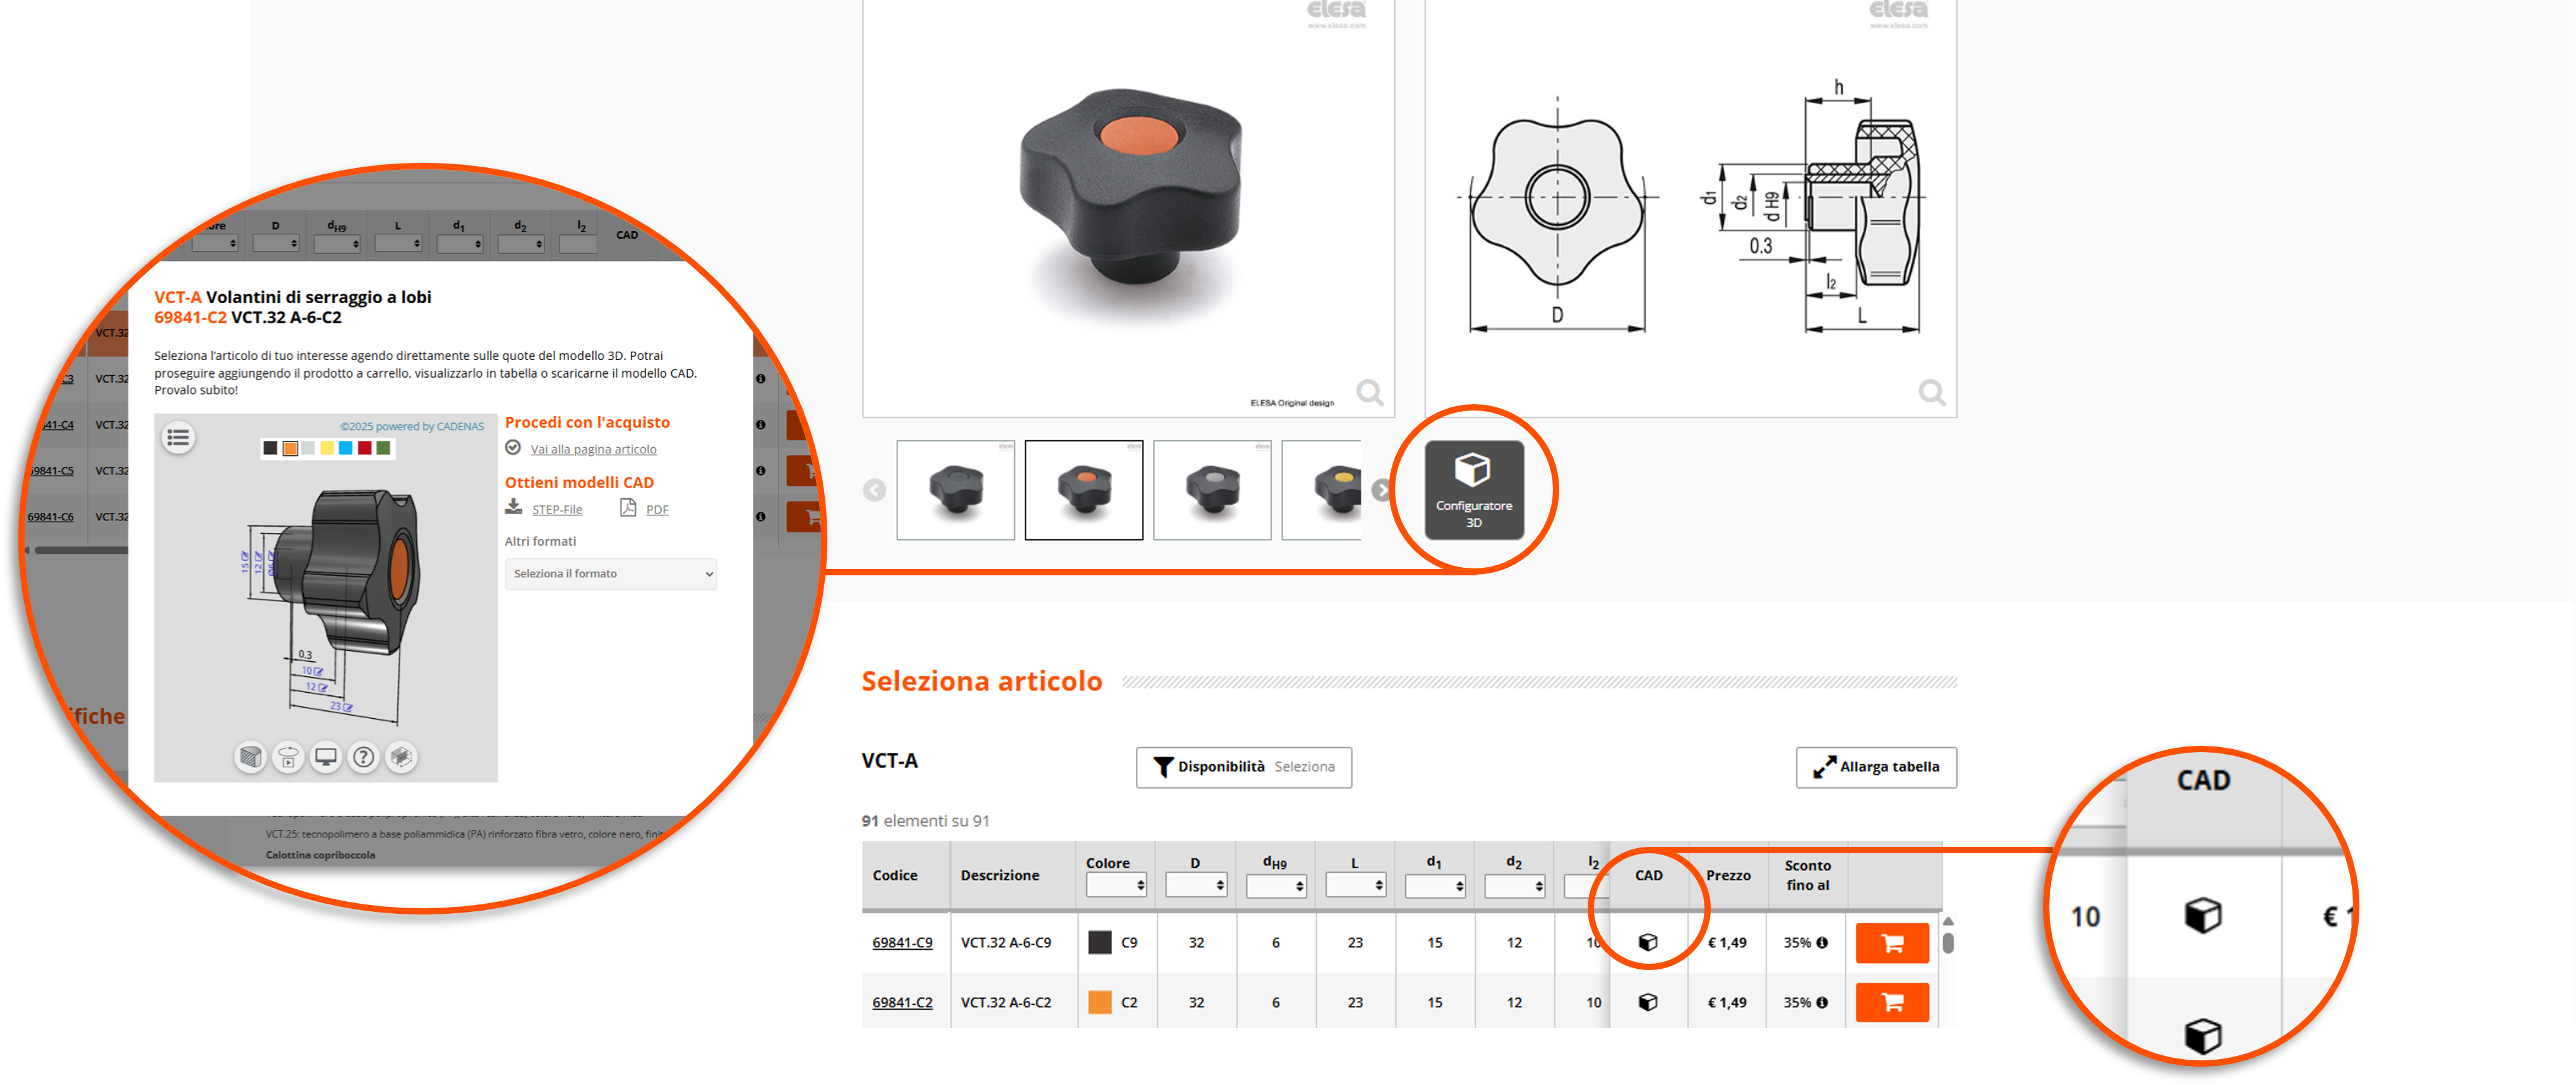Screen dimensions: 2576x1085
Task: Open the PDF link
Action: tap(657, 509)
